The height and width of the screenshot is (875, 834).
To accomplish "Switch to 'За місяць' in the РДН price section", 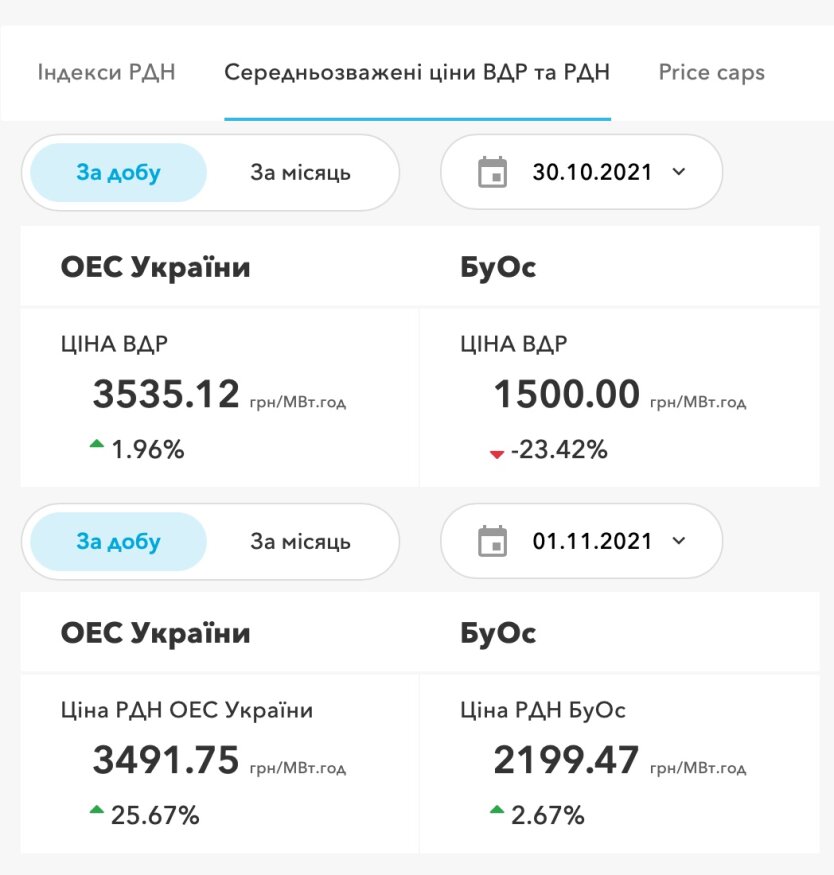I will coord(300,542).
